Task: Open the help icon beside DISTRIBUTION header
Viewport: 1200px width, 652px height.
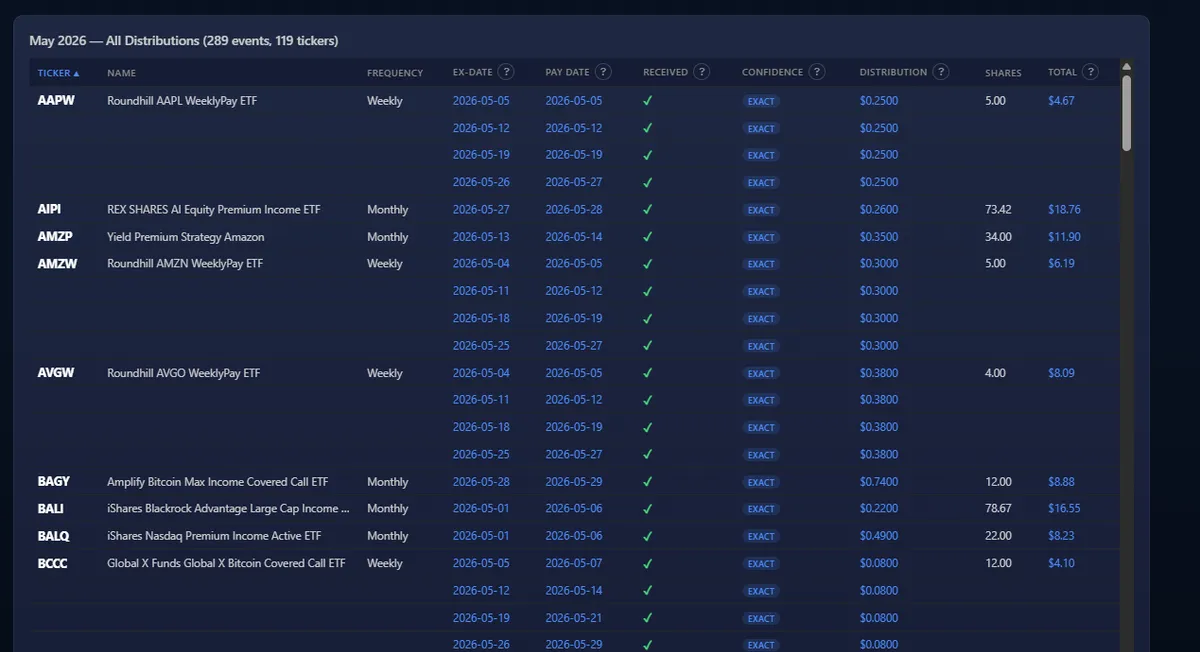Action: 941,72
